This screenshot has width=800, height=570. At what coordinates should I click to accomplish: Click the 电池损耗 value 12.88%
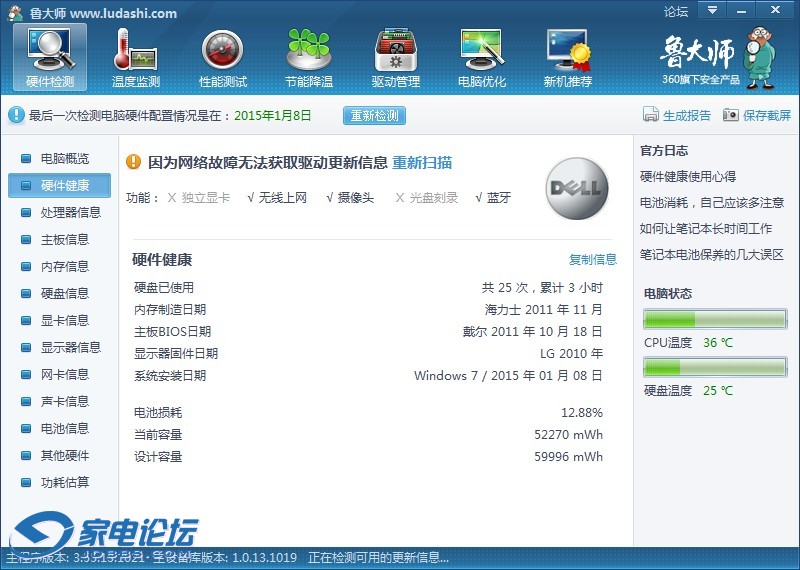point(582,412)
